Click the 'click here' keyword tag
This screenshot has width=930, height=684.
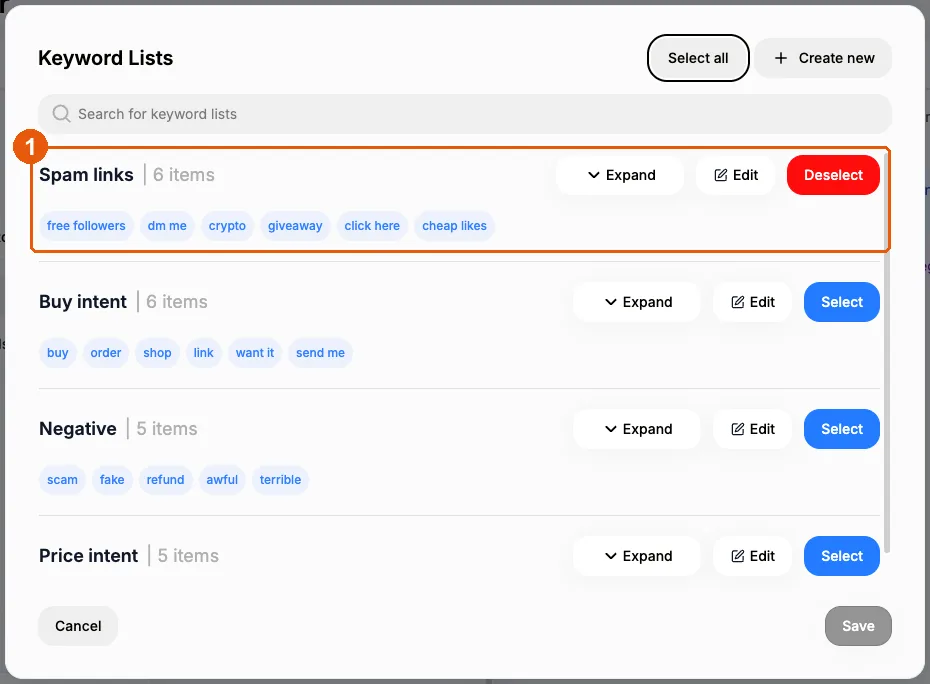tap(372, 226)
